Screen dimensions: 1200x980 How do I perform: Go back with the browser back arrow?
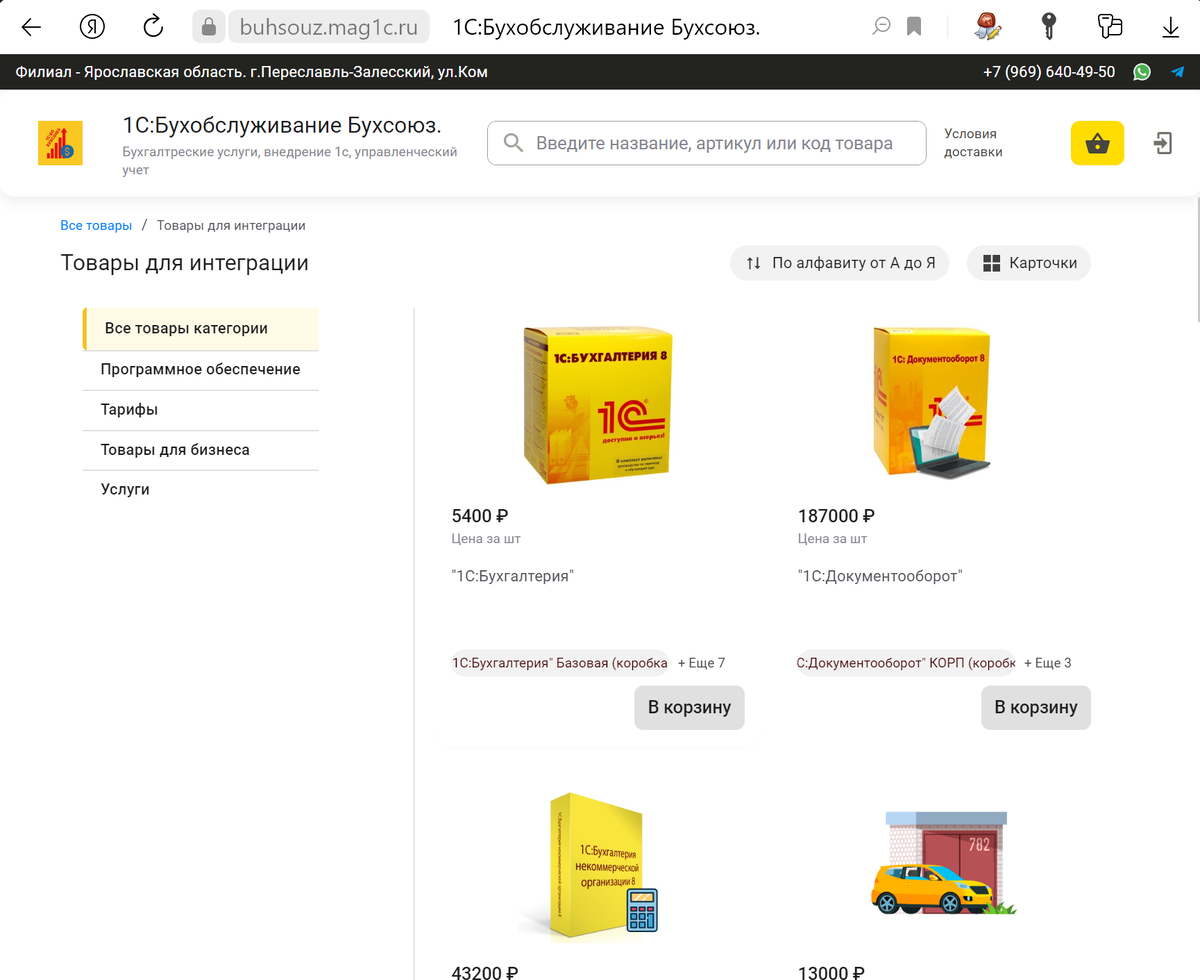tap(31, 27)
